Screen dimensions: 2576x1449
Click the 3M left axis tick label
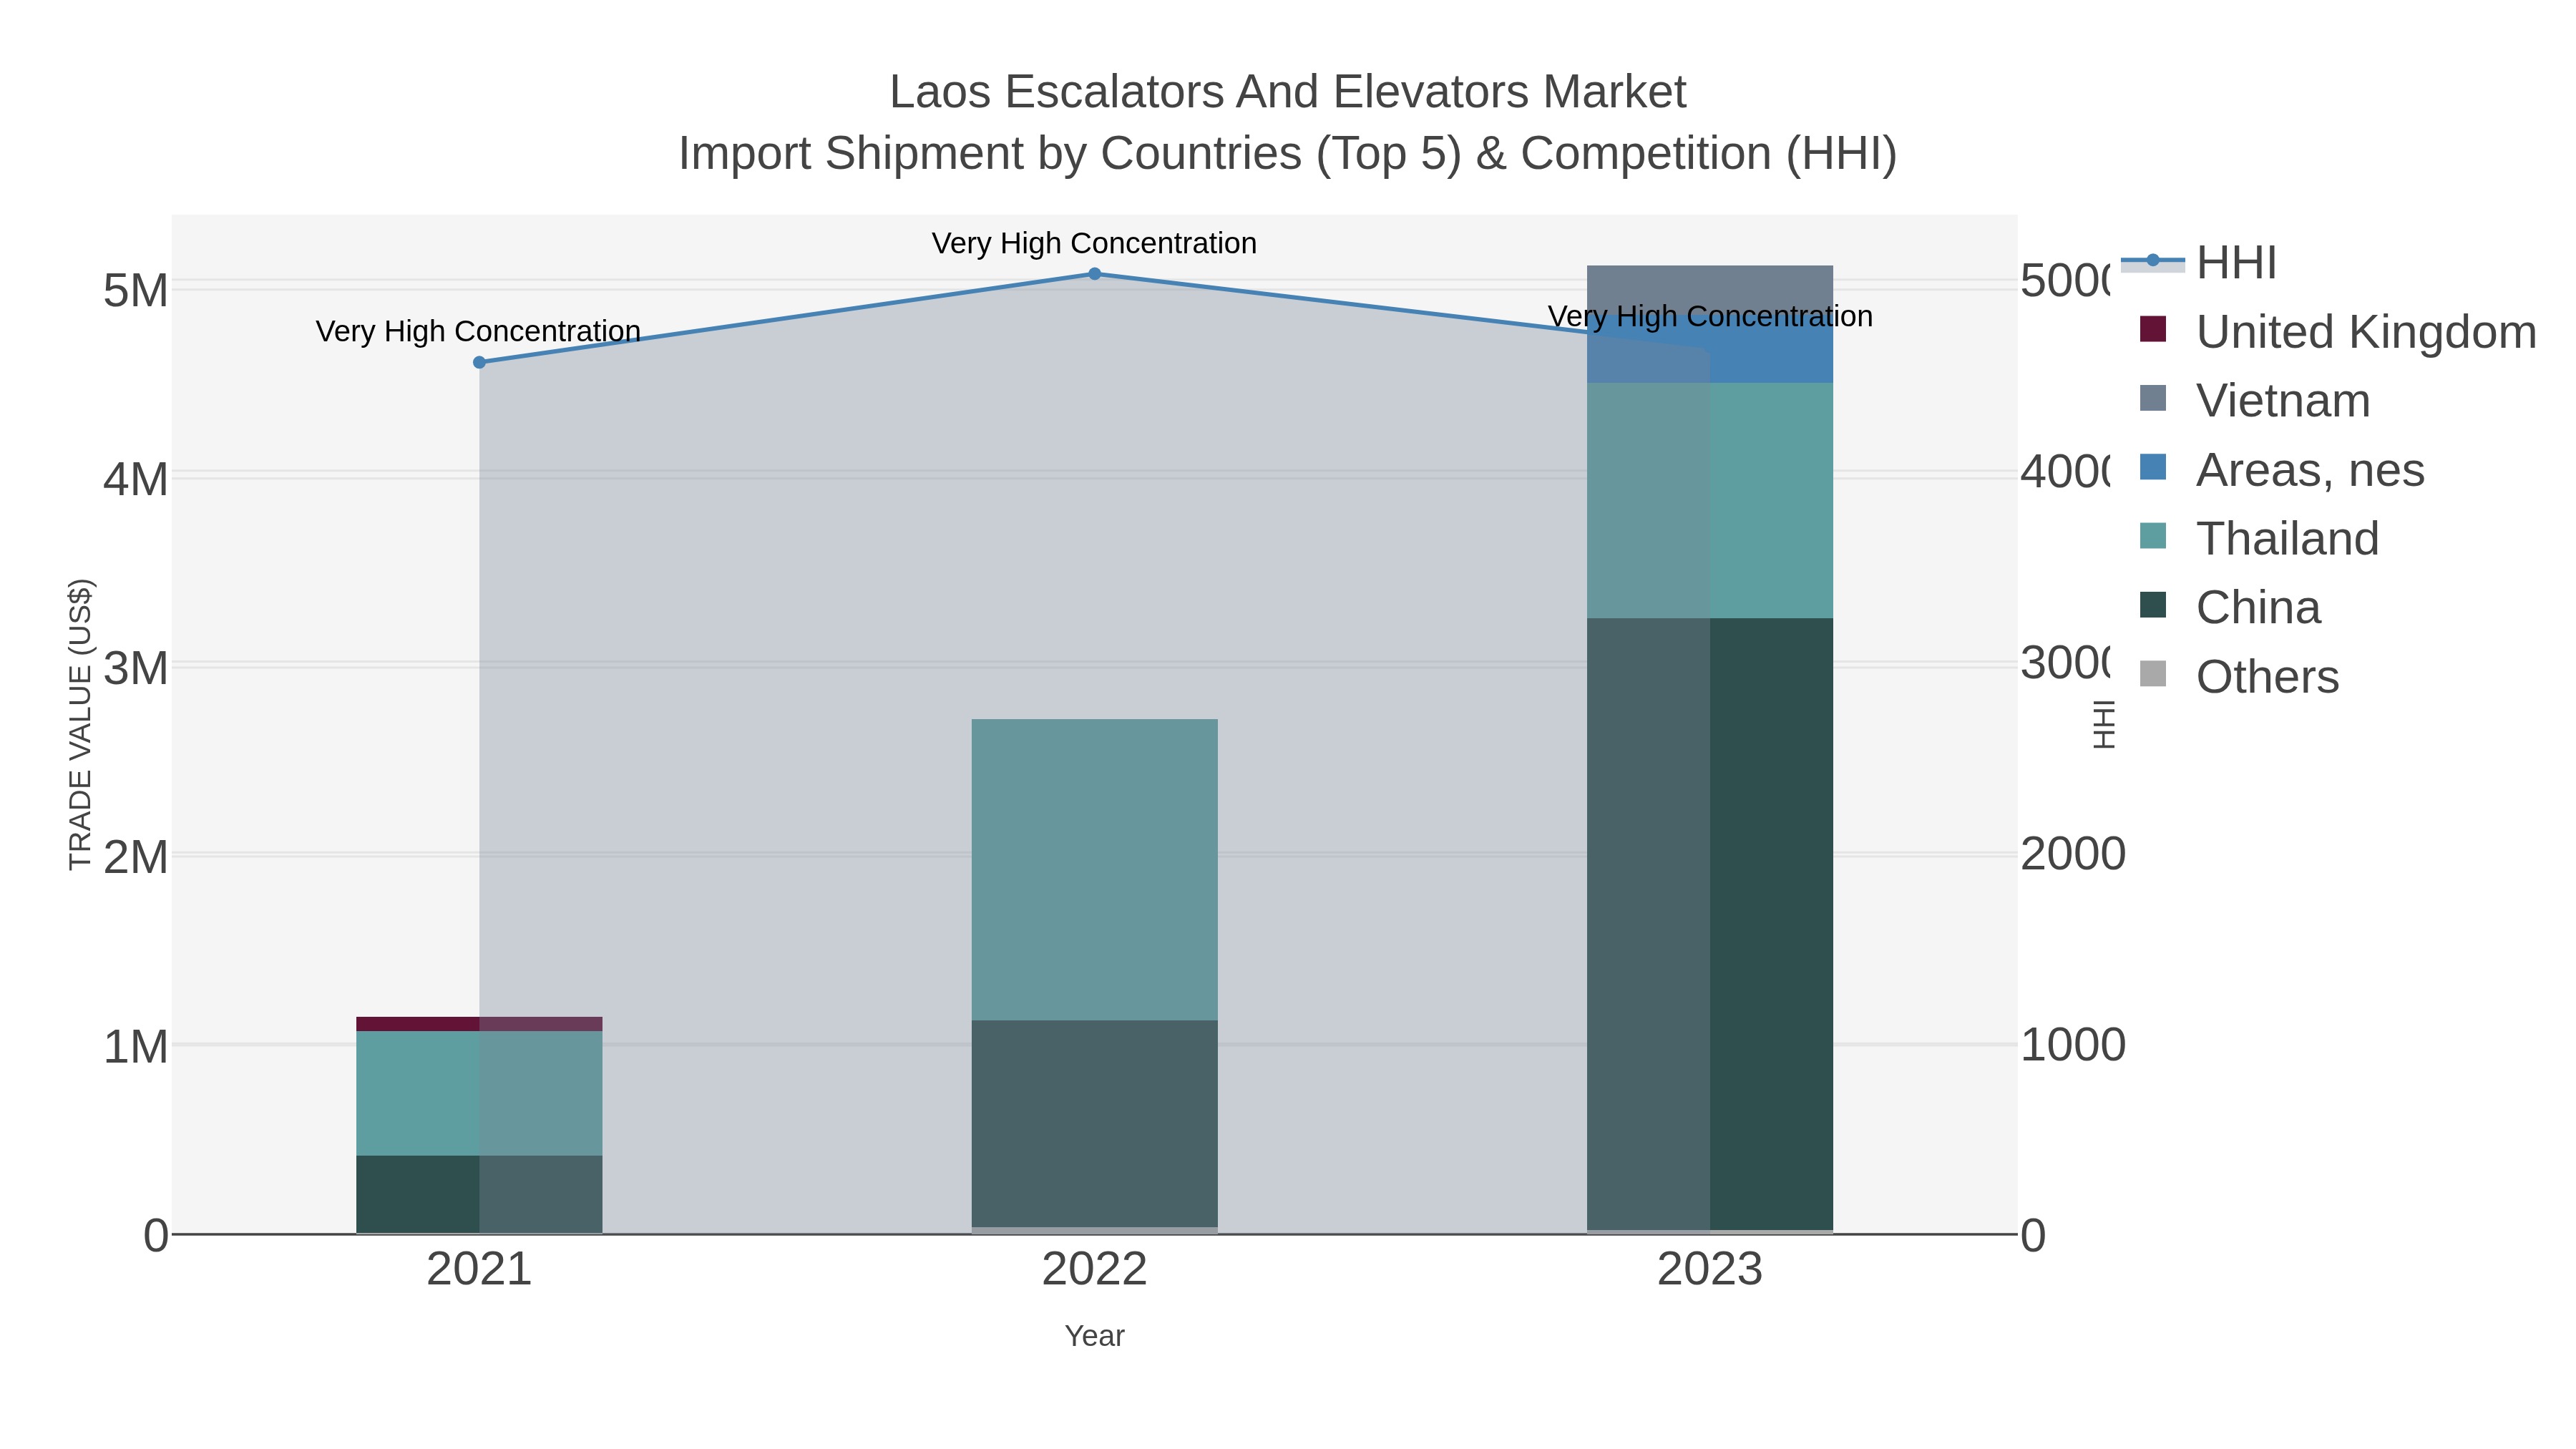click(x=136, y=668)
